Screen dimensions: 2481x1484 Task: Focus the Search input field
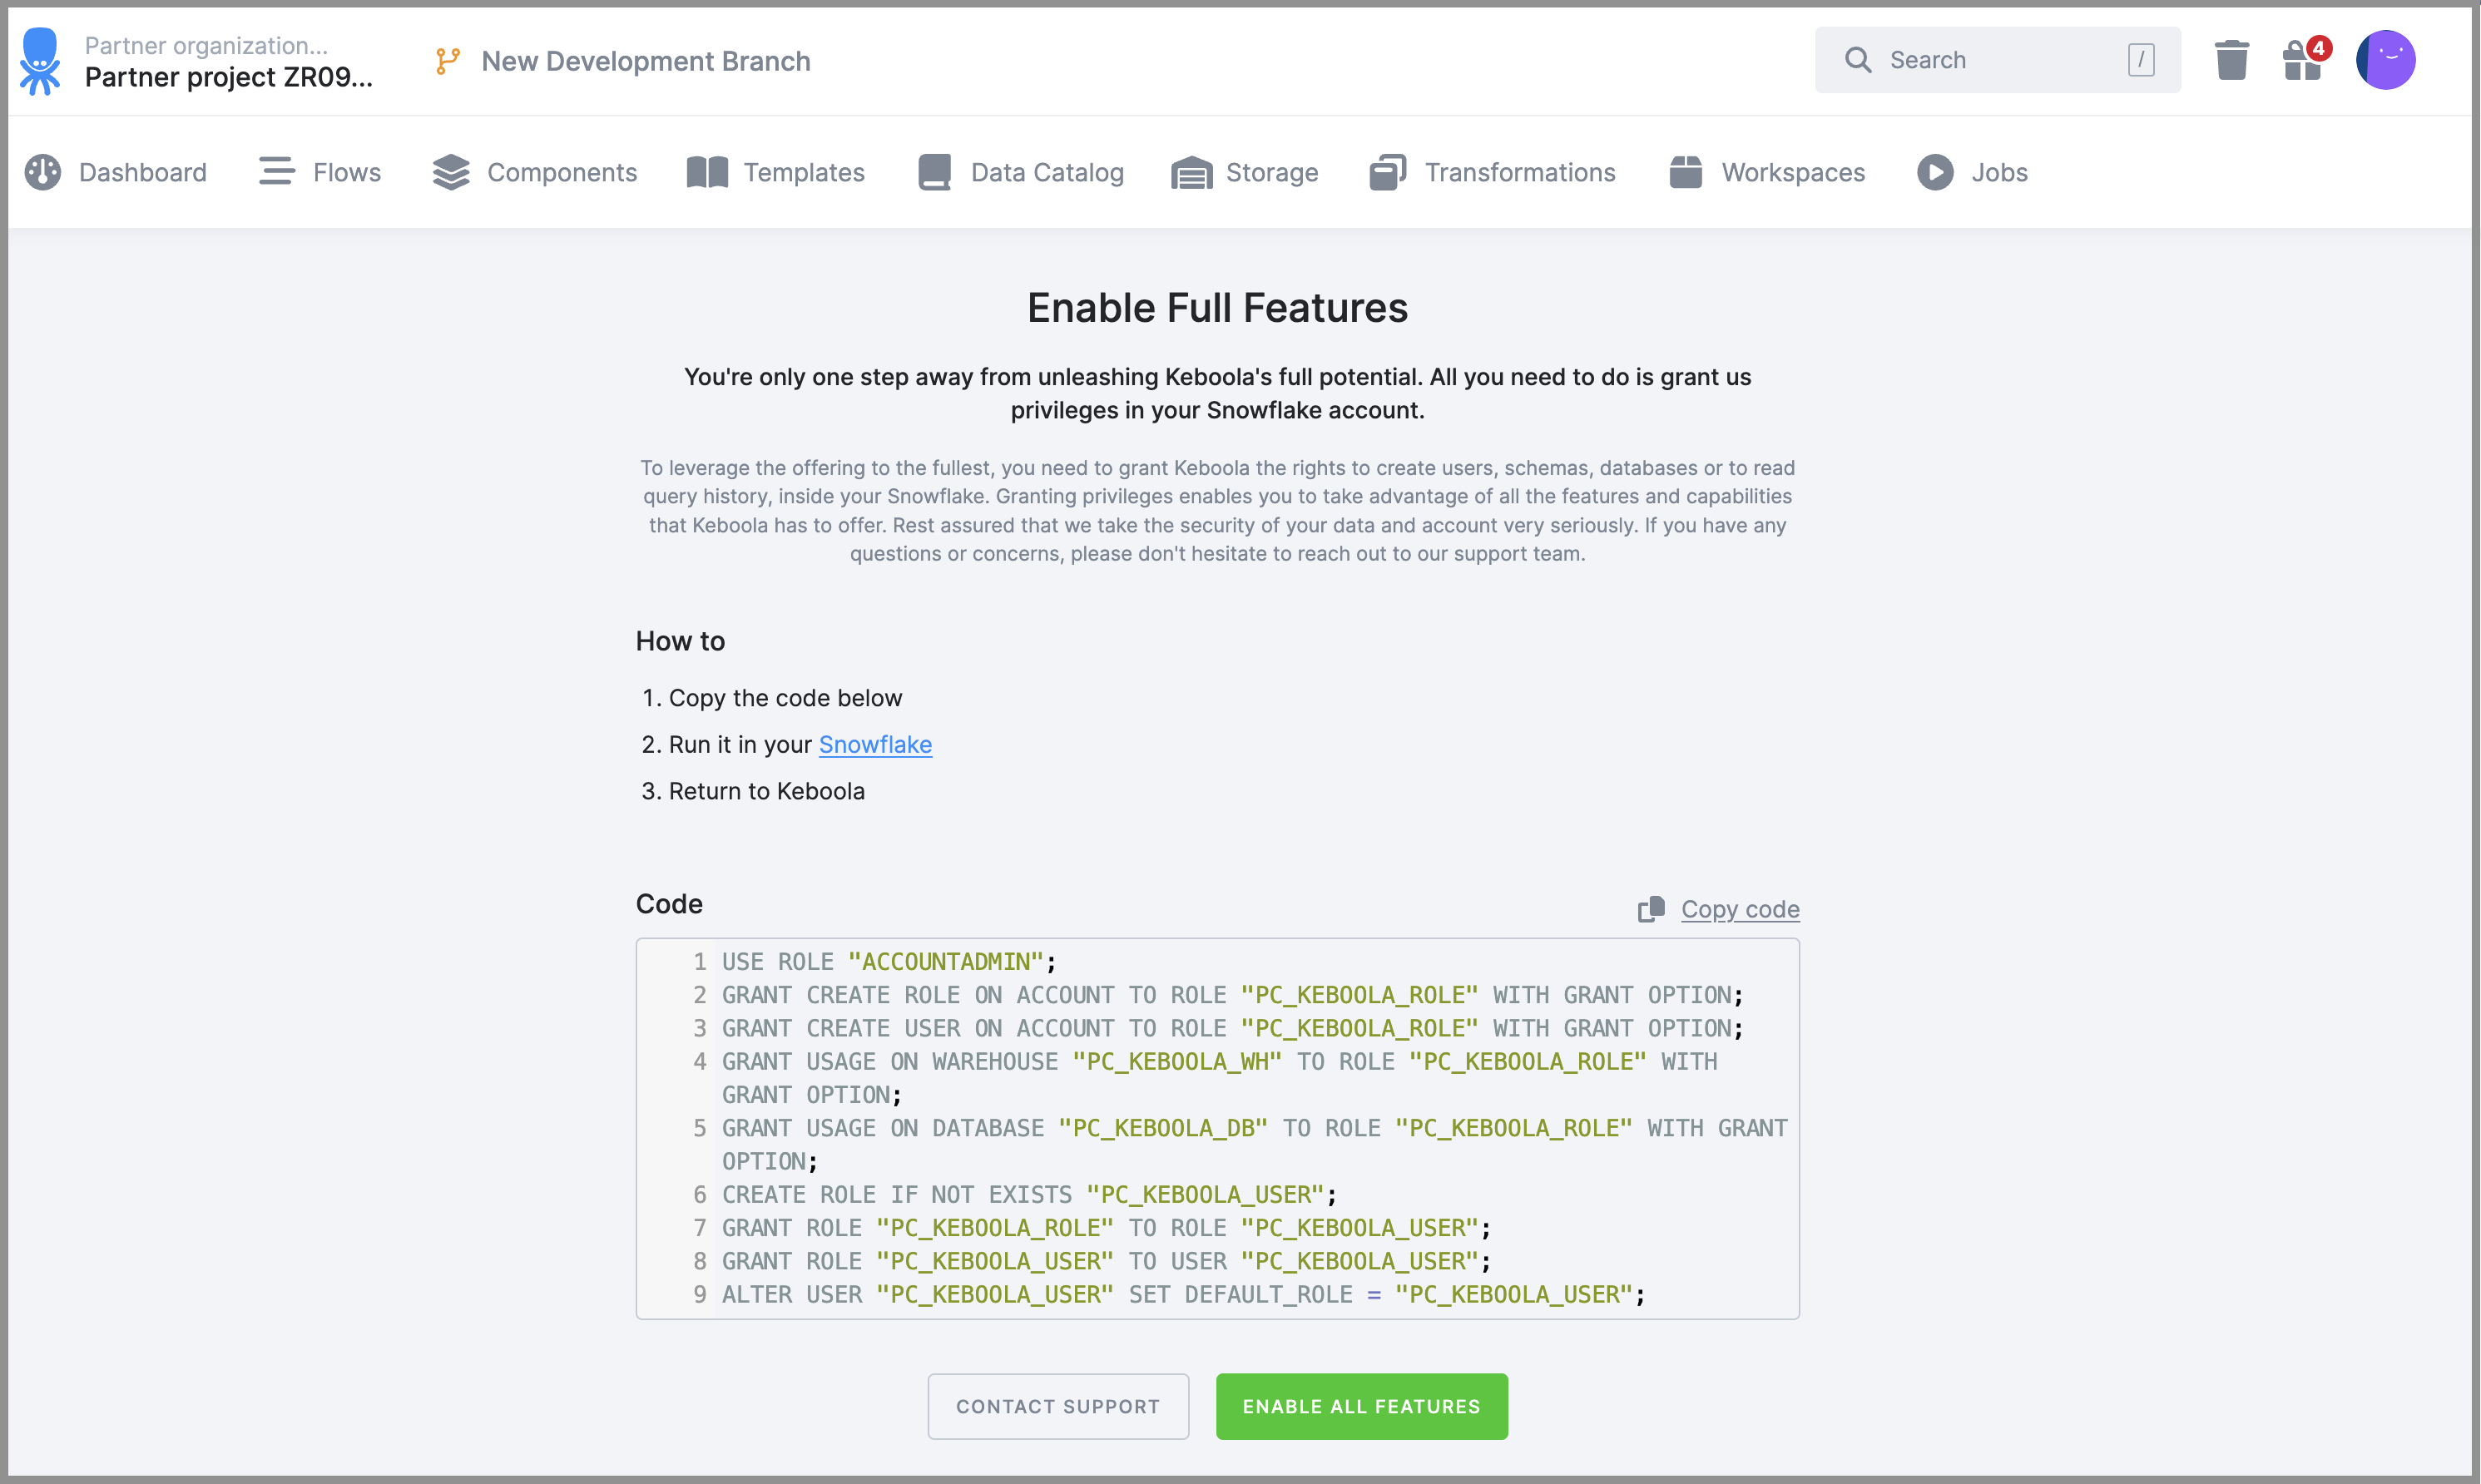click(x=1998, y=60)
